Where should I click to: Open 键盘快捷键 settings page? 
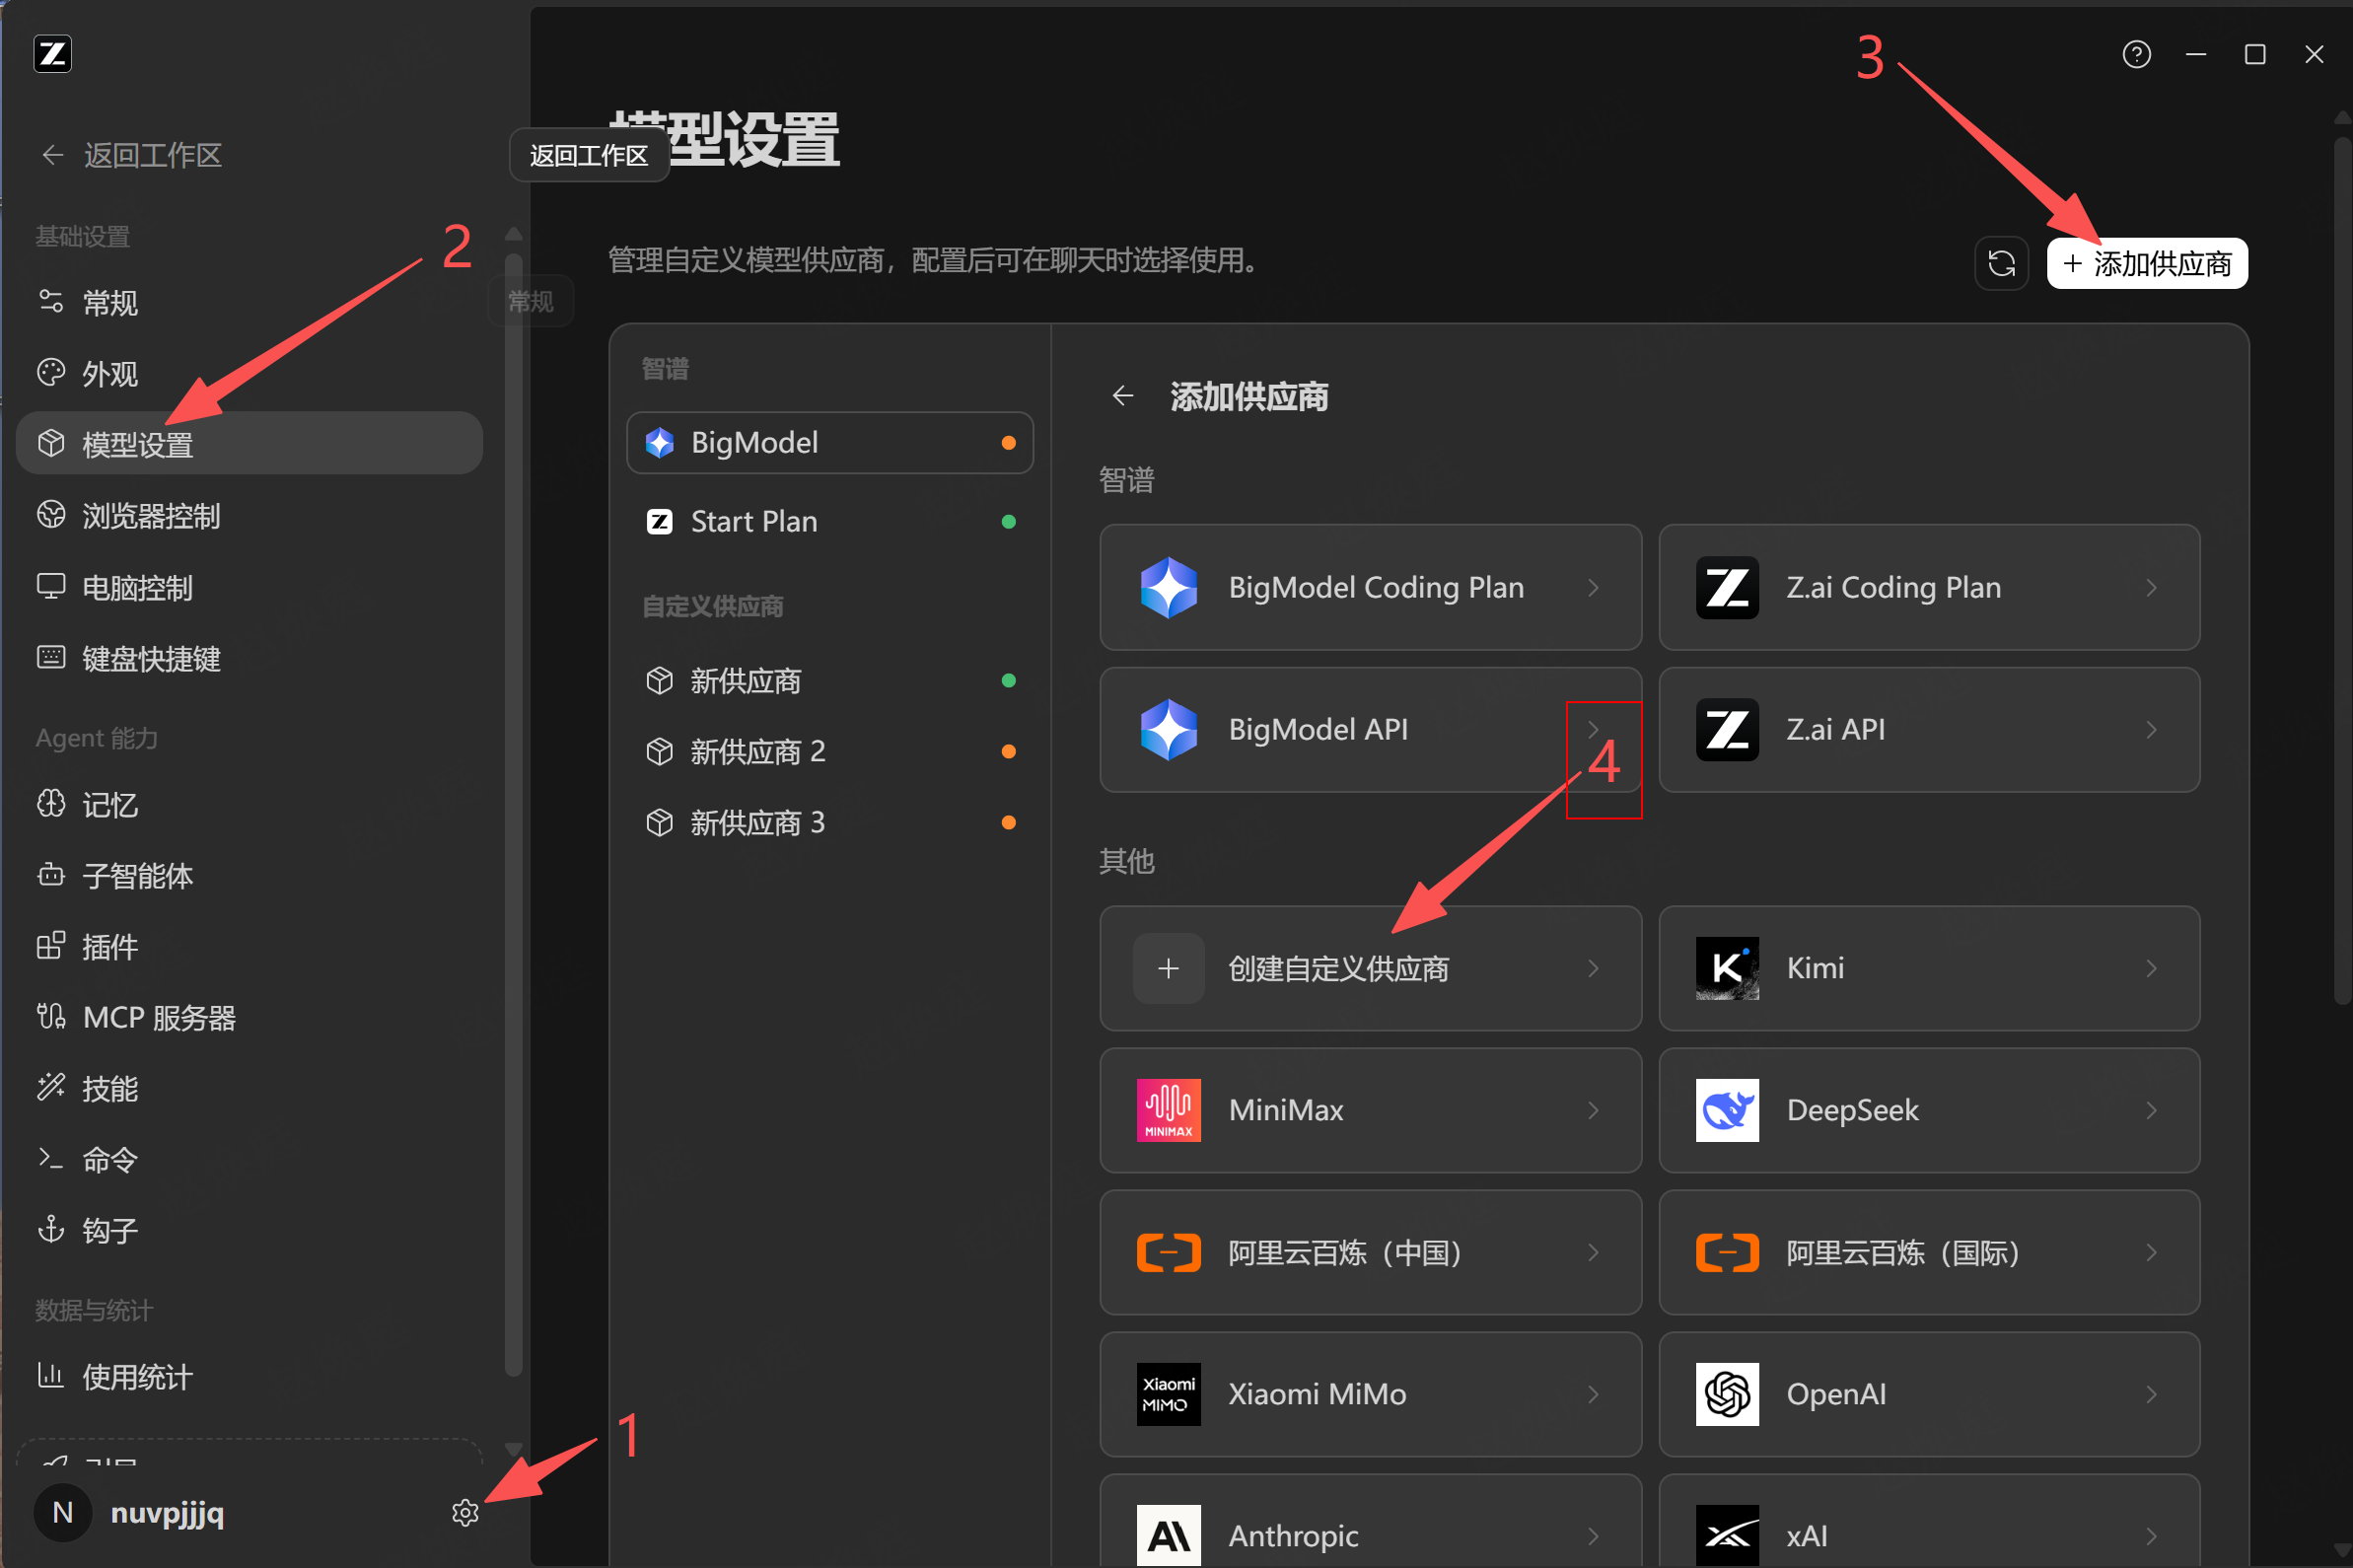(249, 658)
